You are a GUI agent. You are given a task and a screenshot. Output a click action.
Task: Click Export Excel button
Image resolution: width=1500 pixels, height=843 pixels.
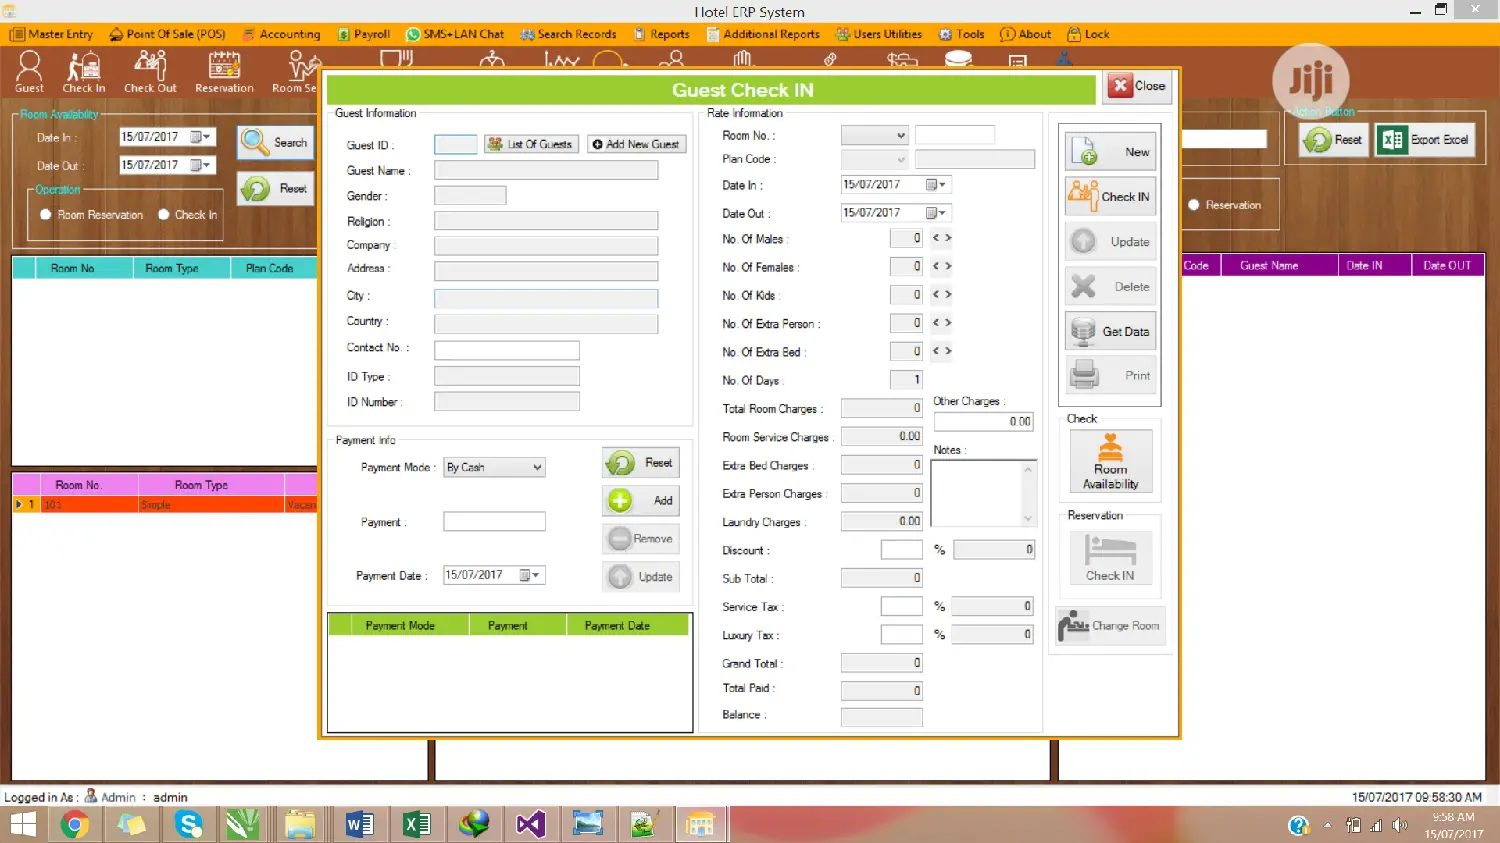coord(1426,140)
